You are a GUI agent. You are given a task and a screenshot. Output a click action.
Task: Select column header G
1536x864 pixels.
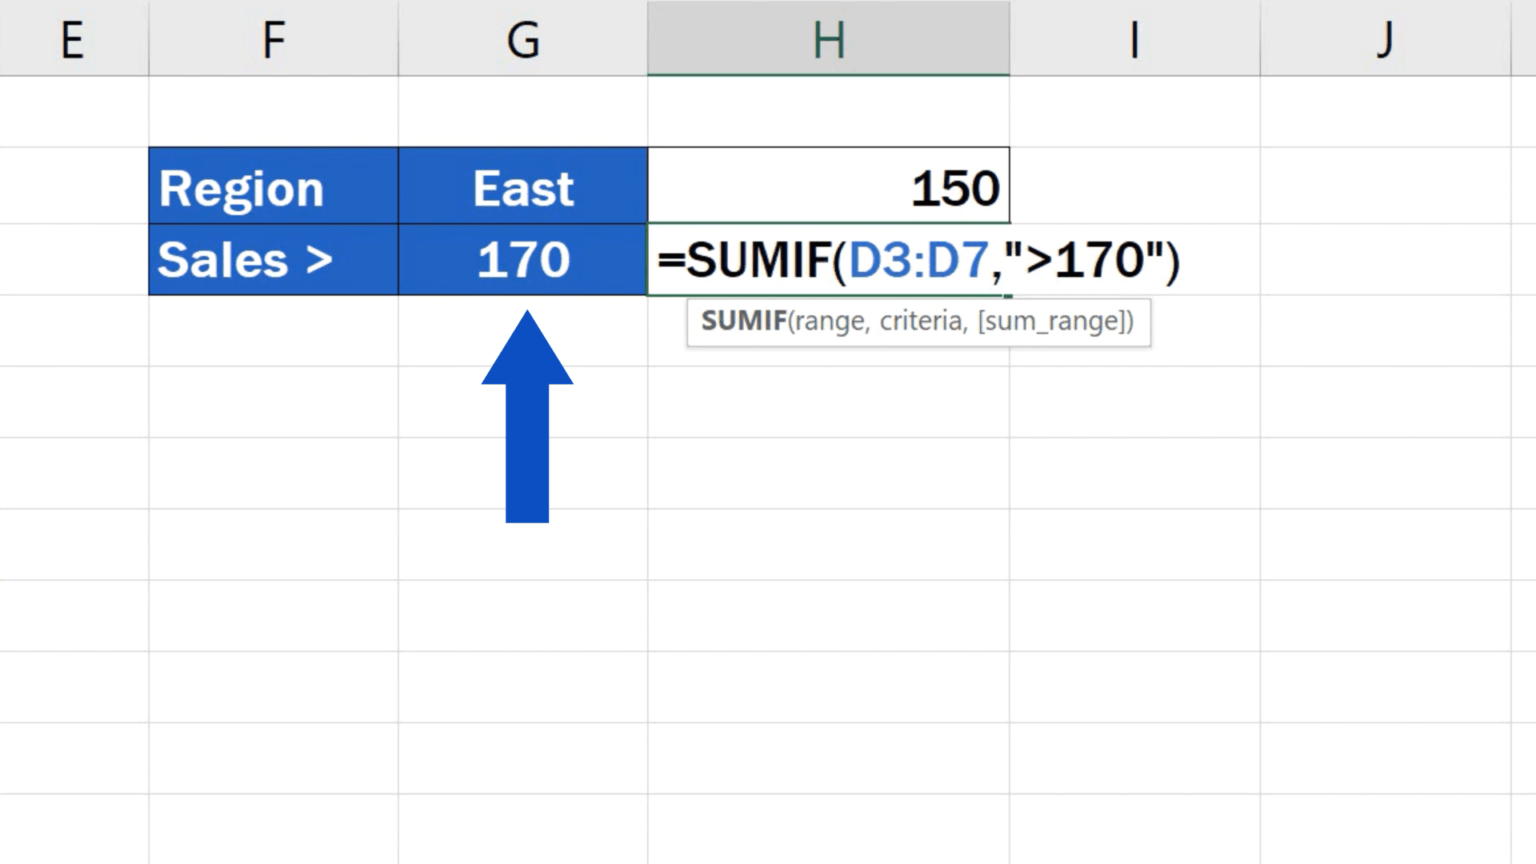pyautogui.click(x=522, y=40)
